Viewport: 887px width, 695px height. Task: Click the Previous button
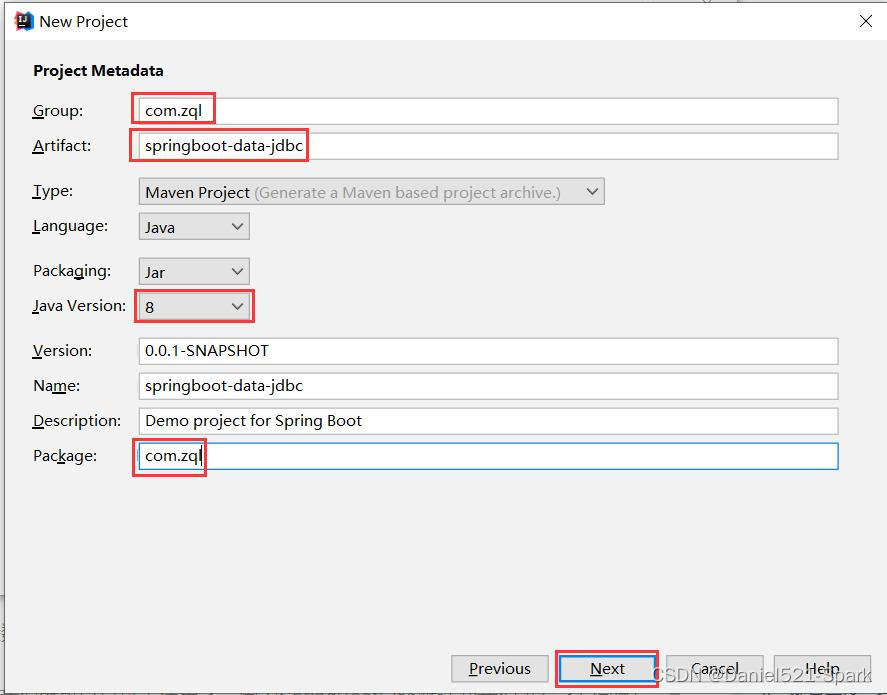point(500,669)
